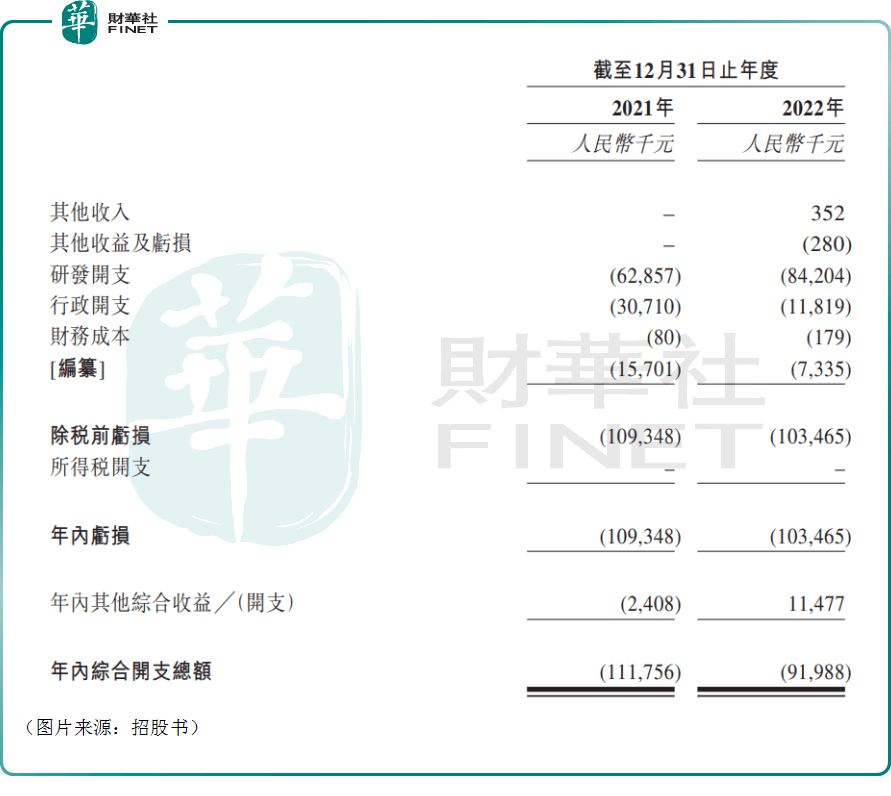Select the 財務成本 row label
Viewport: 891px width, 796px height.
tap(90, 337)
